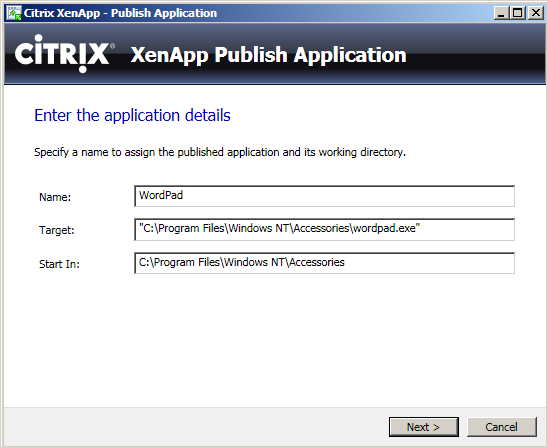Viewport: 547px width, 447px height.
Task: Click the Name: label
Action: pyautogui.click(x=55, y=197)
